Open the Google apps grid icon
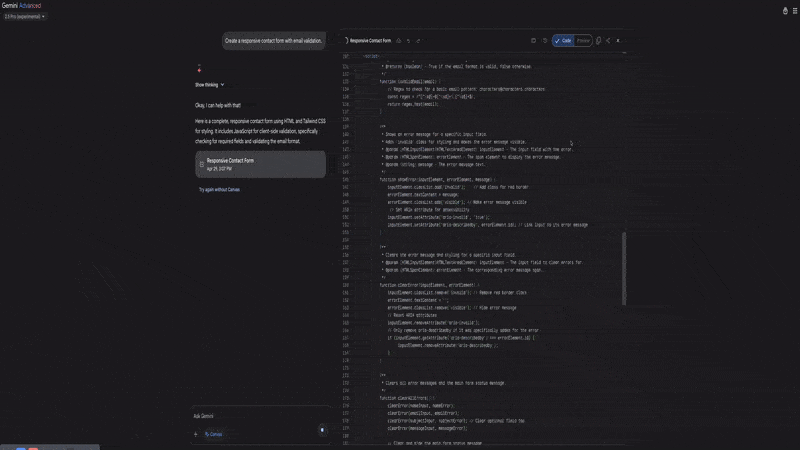Viewport: 800px width, 450px height. (x=795, y=11)
